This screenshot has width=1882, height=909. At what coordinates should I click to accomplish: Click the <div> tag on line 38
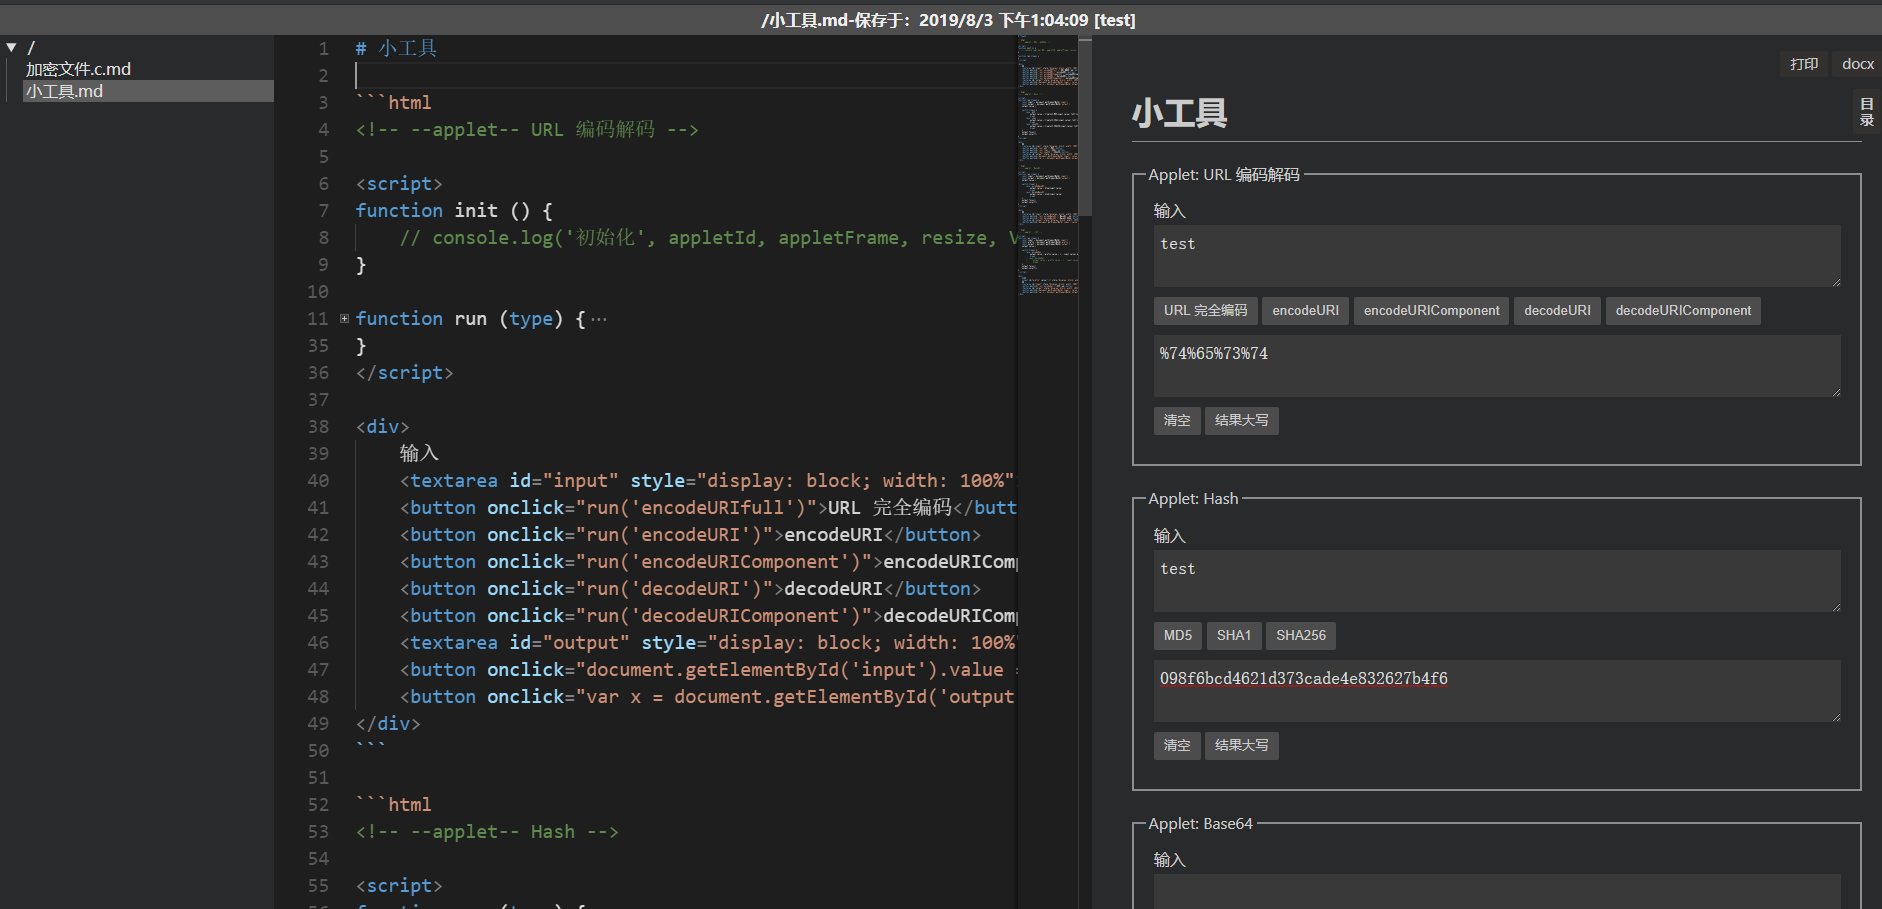click(382, 426)
